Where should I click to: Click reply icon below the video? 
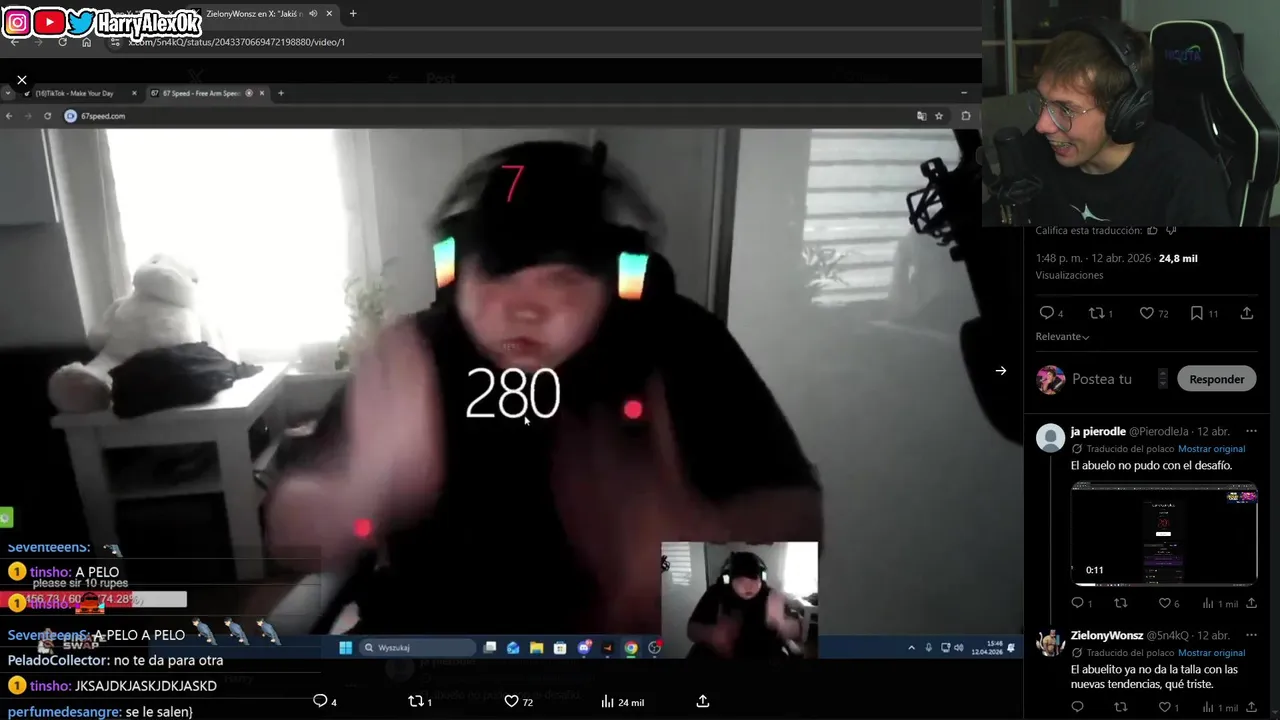point(320,701)
